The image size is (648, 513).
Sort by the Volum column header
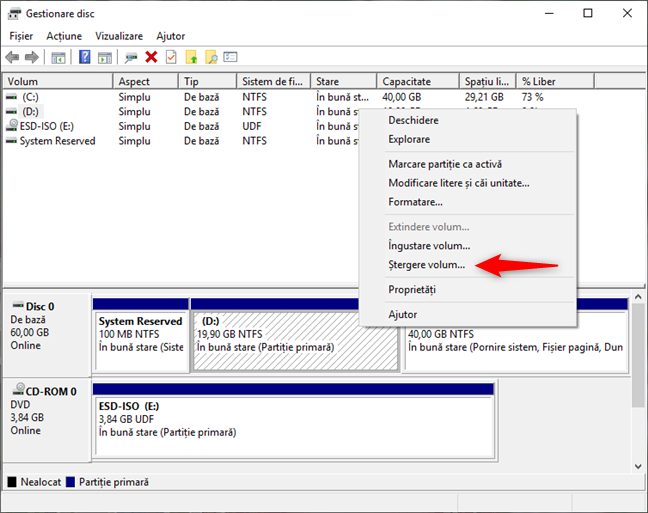coord(58,81)
